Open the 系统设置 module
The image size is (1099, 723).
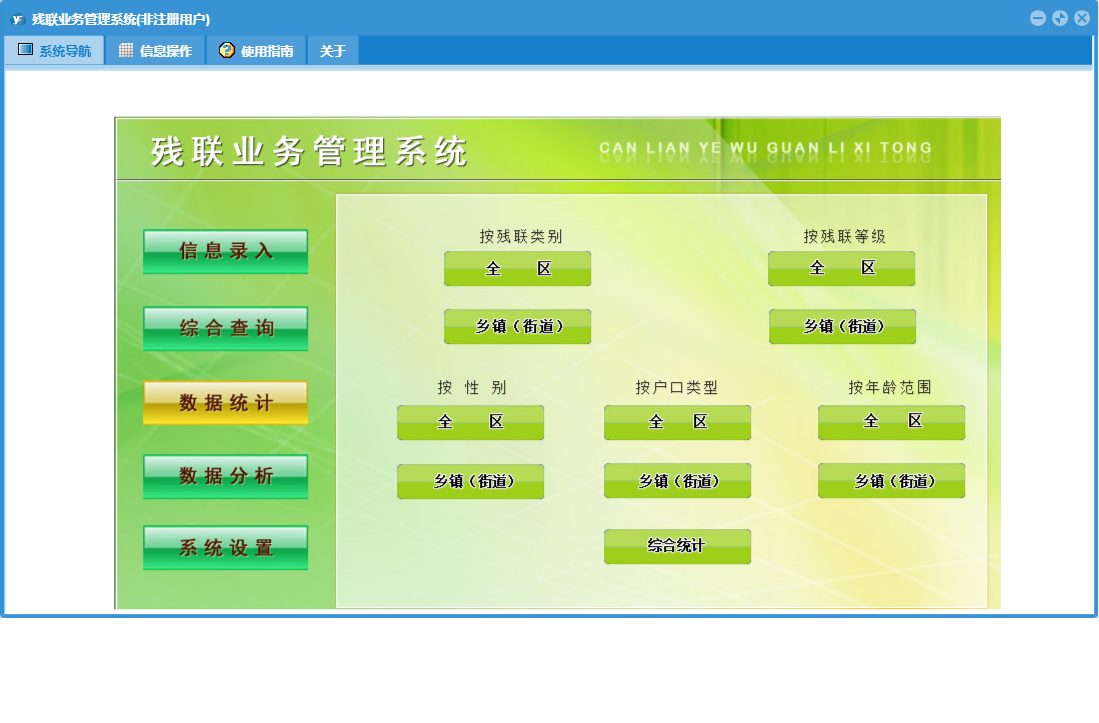(226, 548)
